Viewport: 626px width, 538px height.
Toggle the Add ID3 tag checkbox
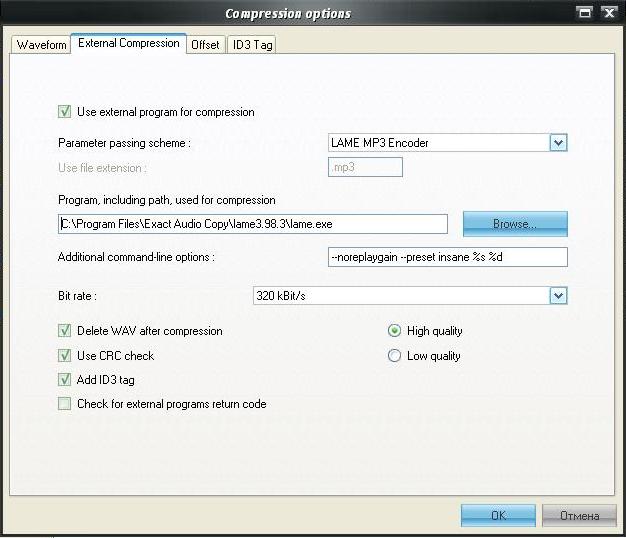coord(65,380)
